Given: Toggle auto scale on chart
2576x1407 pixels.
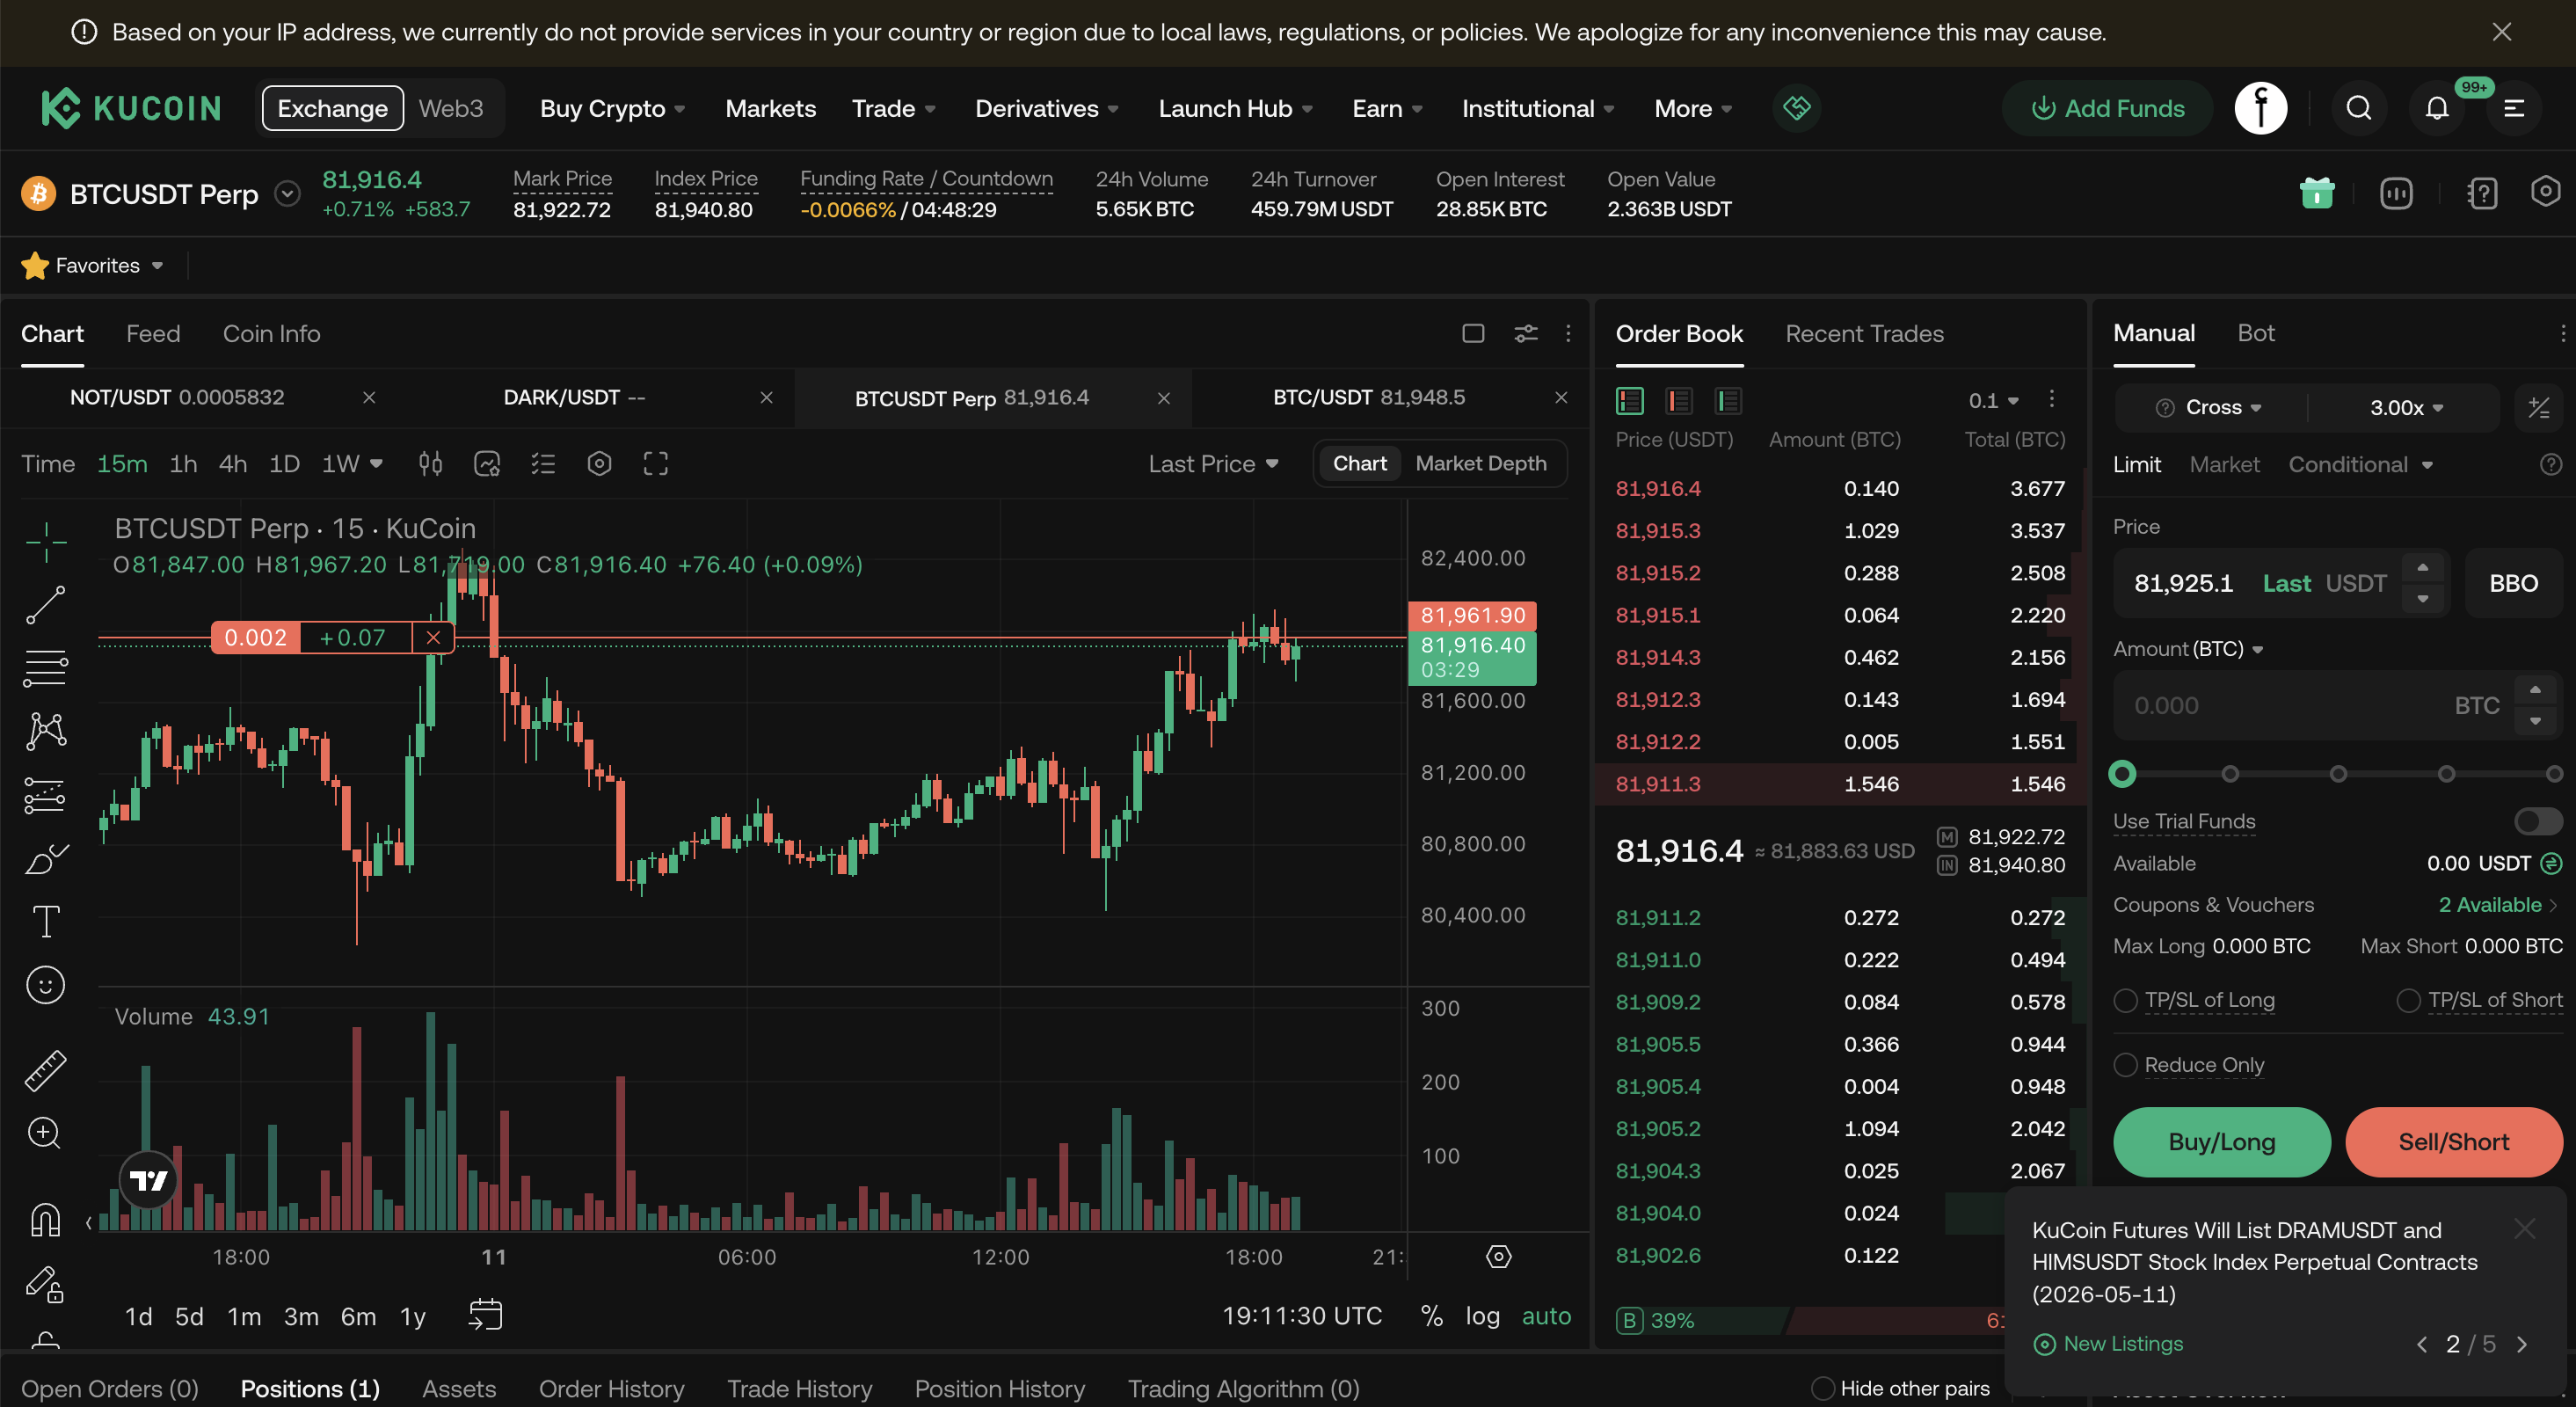Looking at the screenshot, I should pos(1546,1316).
